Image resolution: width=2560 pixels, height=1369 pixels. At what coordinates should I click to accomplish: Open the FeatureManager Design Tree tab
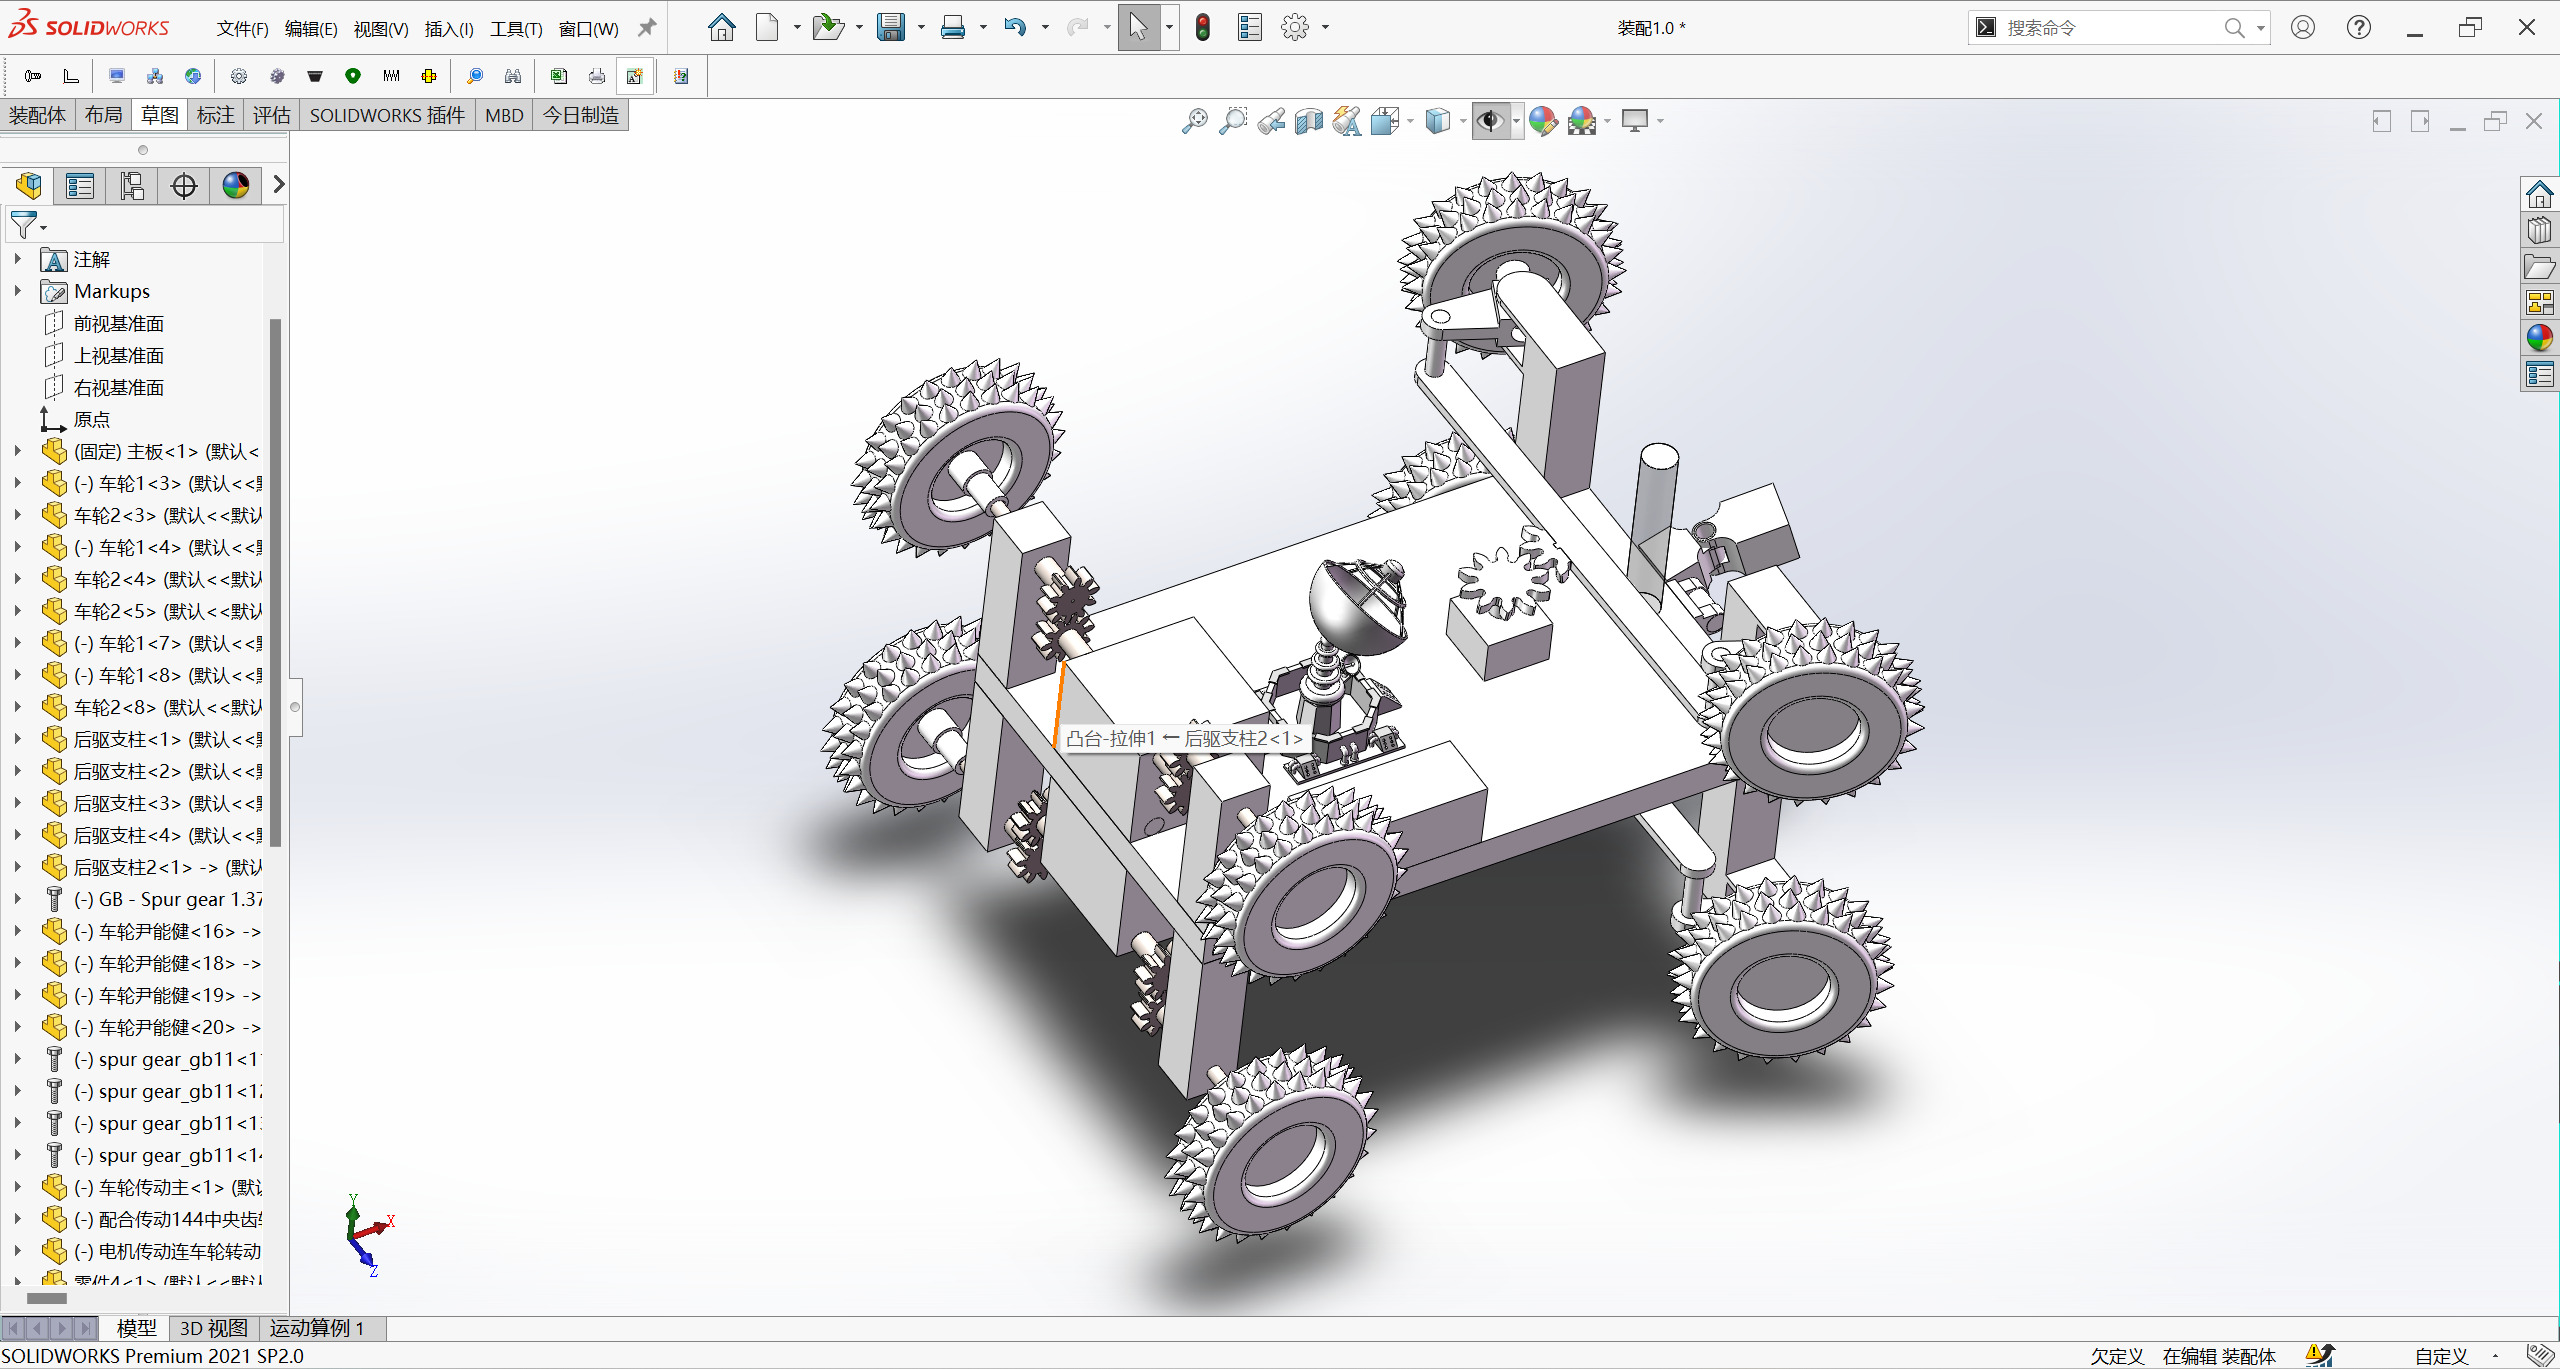point(28,185)
